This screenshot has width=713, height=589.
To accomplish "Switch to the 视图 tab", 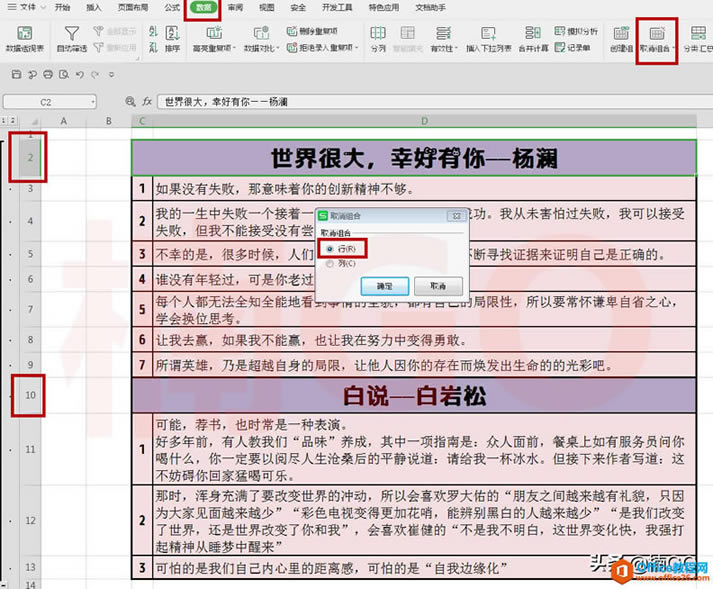I will (x=266, y=7).
